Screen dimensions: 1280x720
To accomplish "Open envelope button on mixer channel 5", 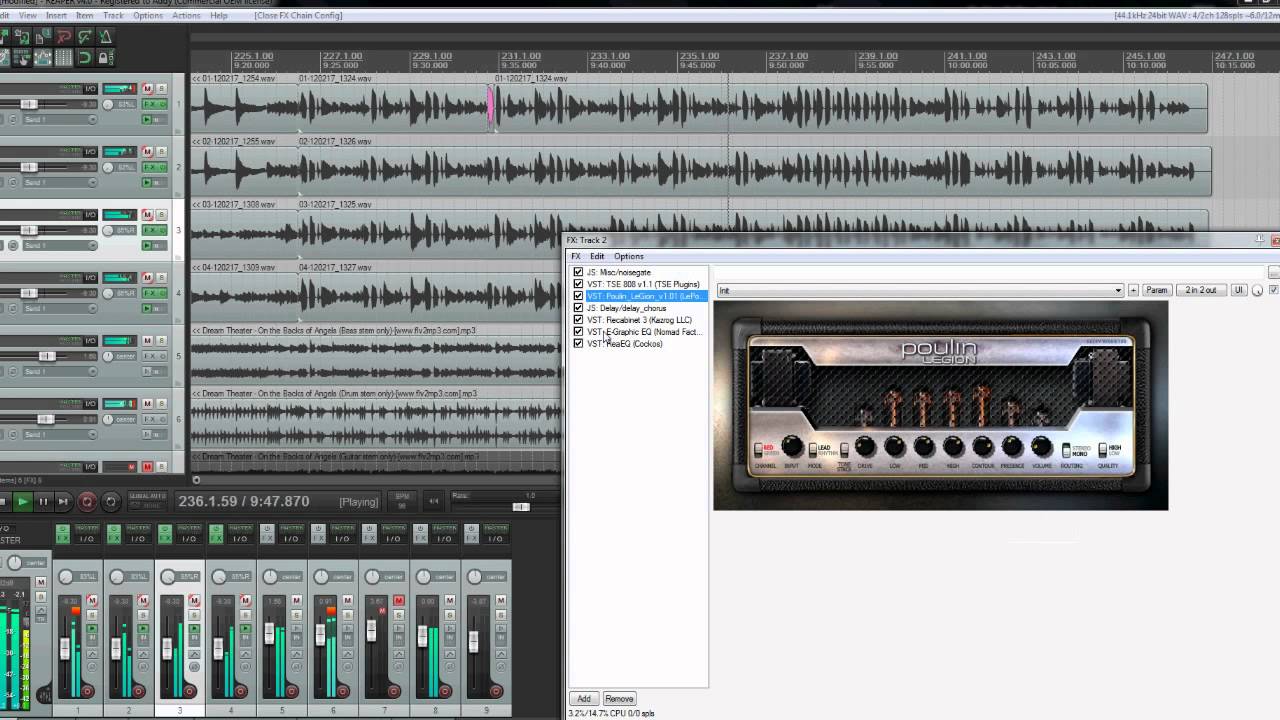I will [x=296, y=654].
